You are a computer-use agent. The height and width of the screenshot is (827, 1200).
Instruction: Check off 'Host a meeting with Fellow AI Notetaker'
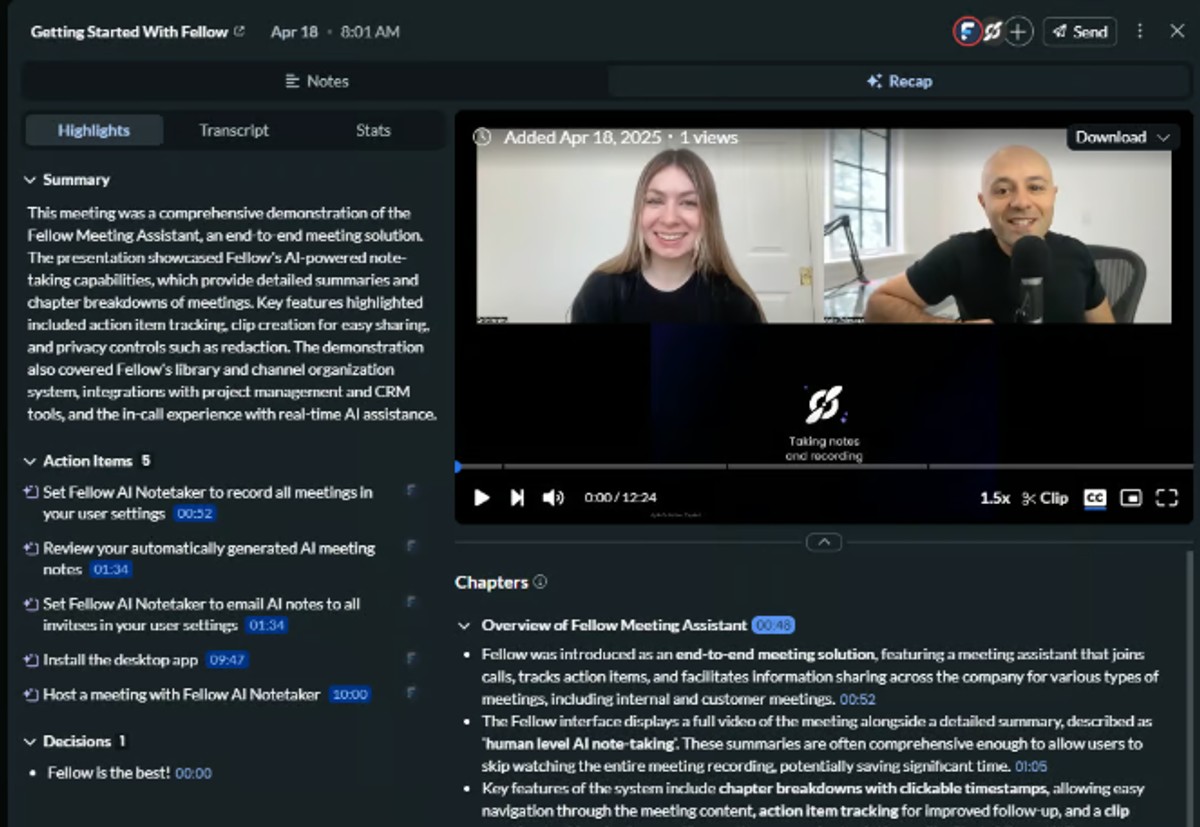coord(30,694)
